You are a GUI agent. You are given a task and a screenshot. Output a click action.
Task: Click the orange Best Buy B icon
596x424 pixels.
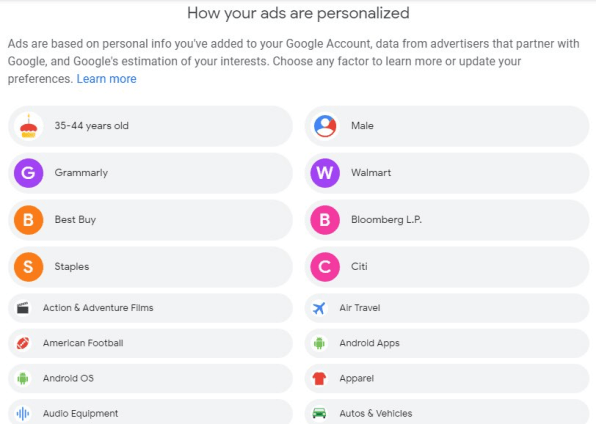point(29,220)
